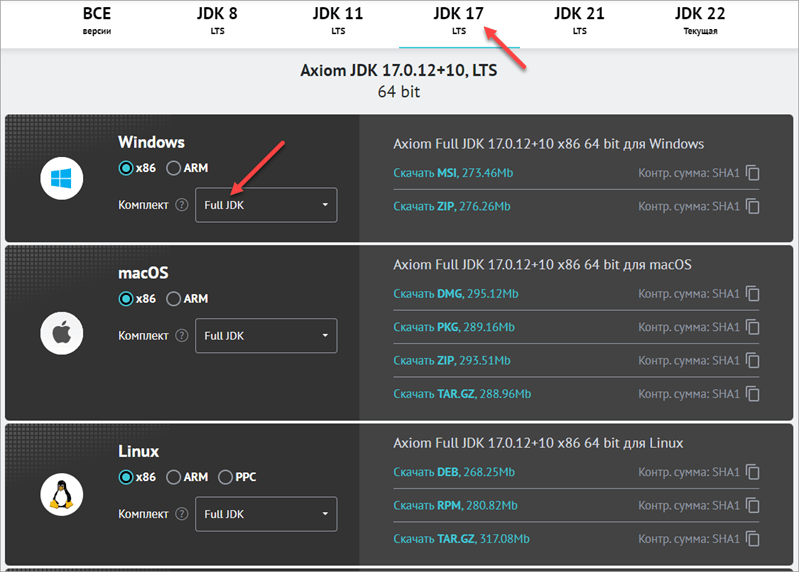Open the ВСЕ версии tab
799x572 pixels.
tap(97, 21)
